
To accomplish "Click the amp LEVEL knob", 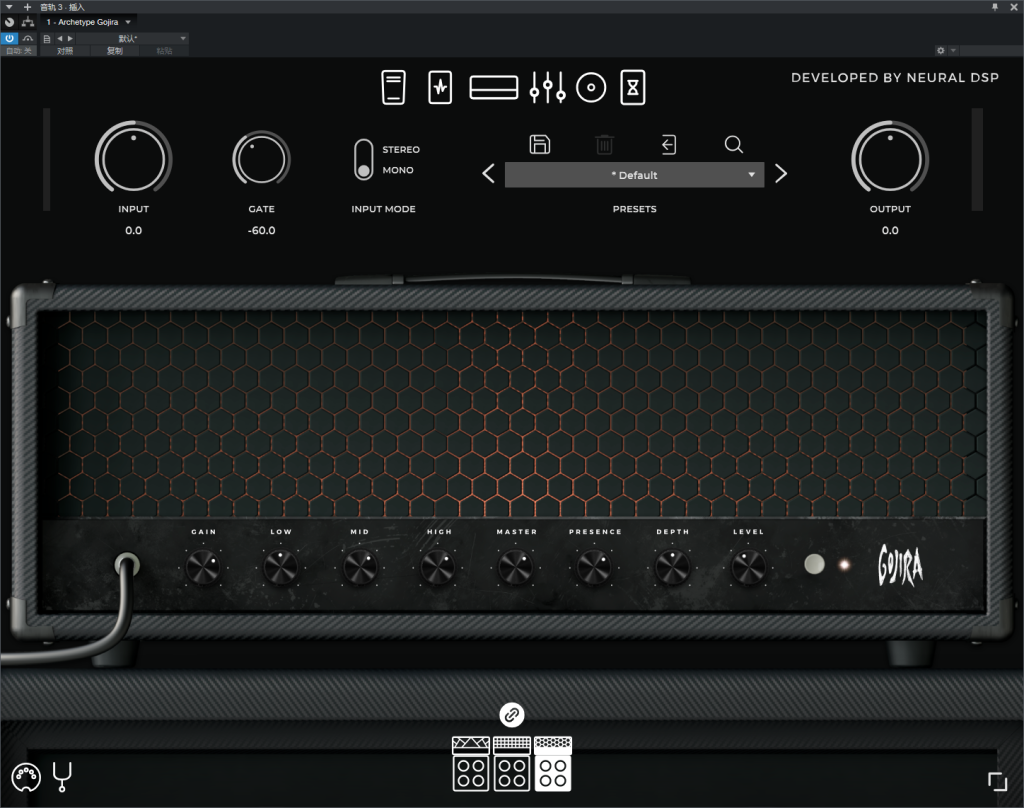I will coord(748,566).
